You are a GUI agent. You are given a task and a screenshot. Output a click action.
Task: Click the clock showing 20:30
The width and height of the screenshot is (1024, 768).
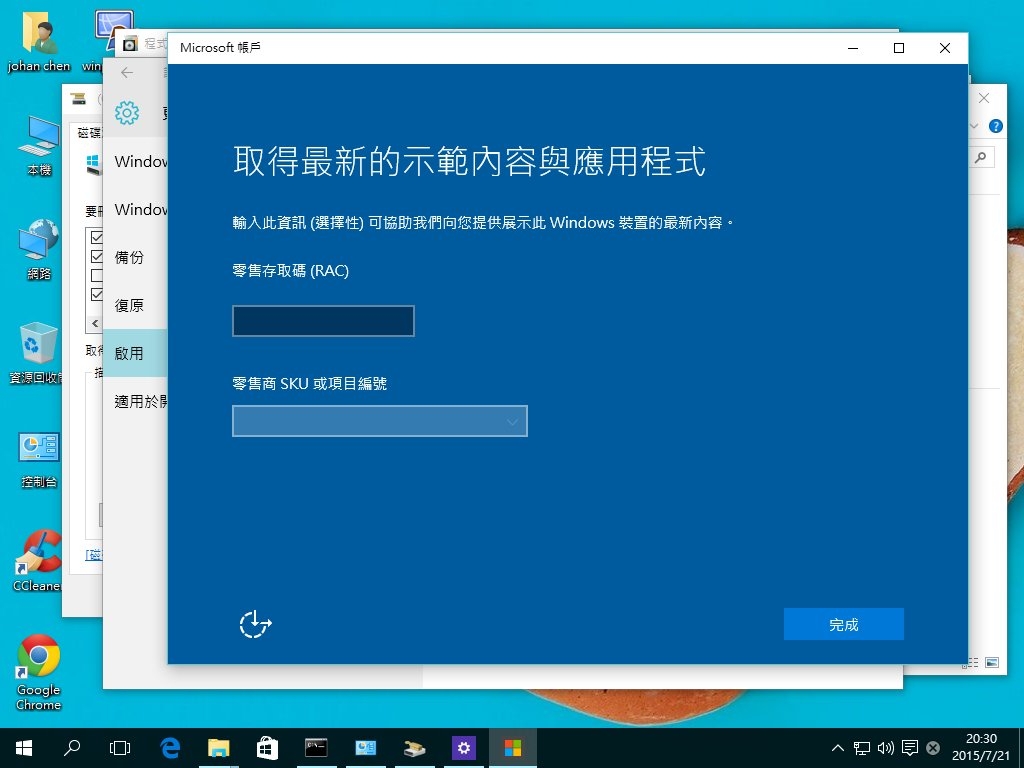981,747
